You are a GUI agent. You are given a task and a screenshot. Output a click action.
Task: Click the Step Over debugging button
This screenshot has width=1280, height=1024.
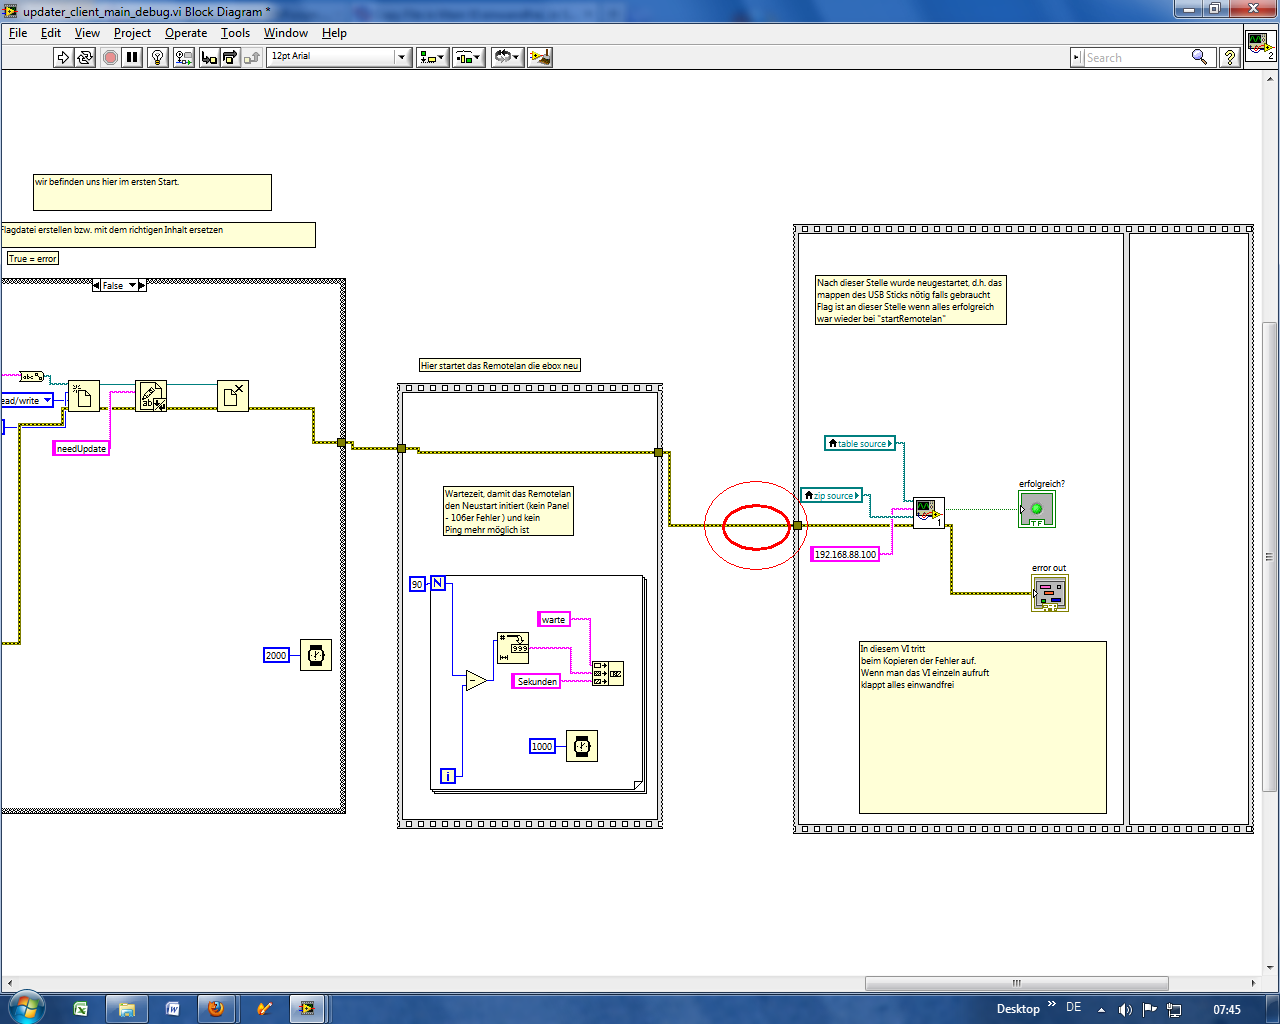coord(229,57)
